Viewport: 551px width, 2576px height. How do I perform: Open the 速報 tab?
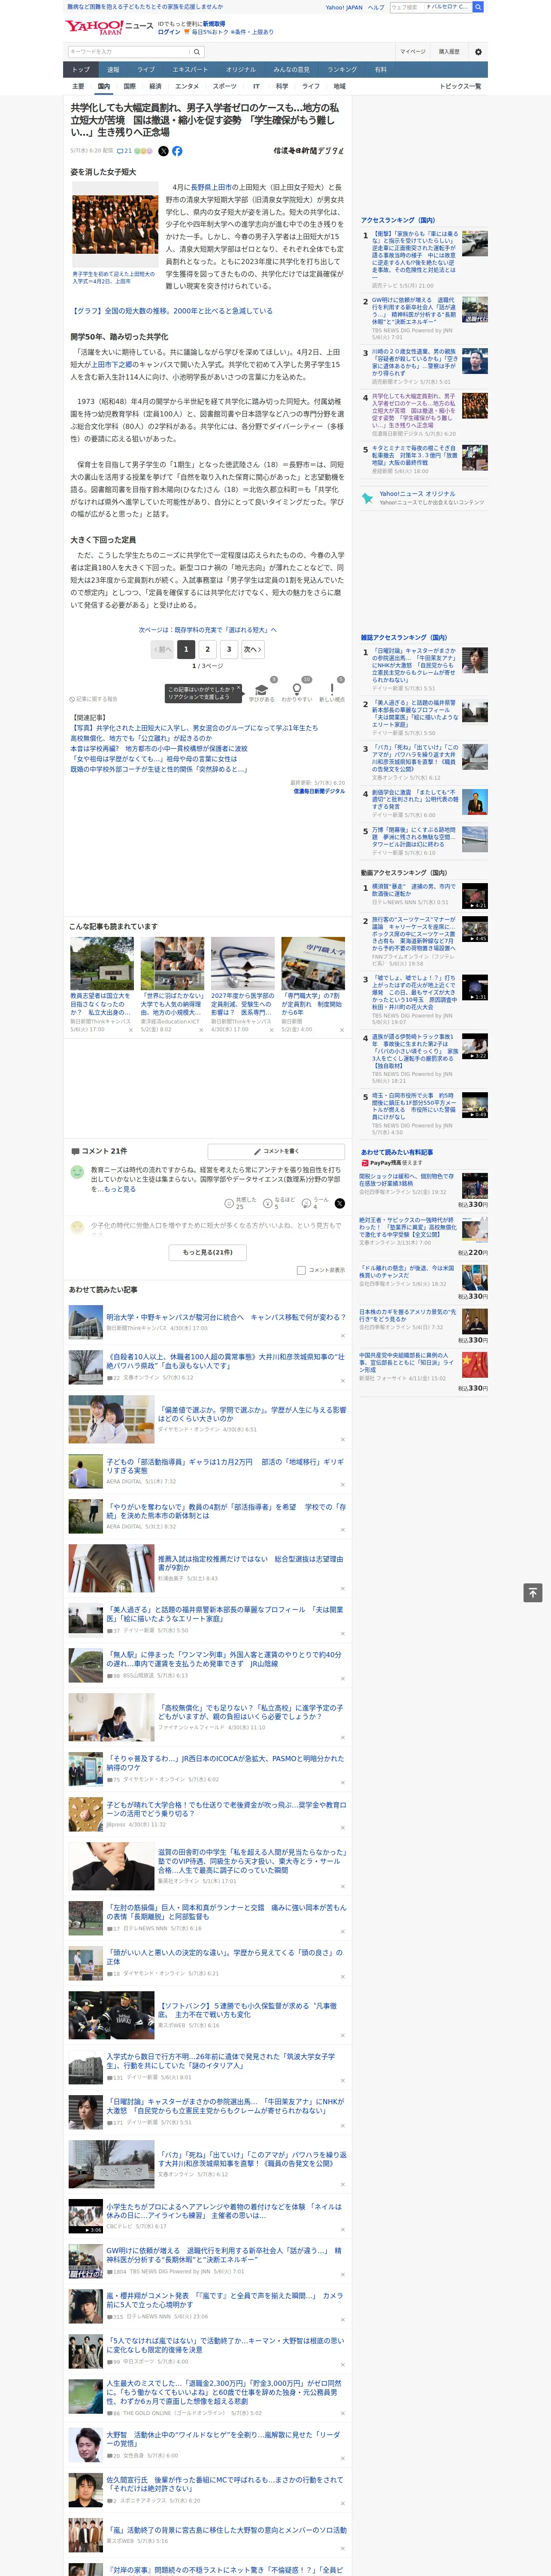pos(113,70)
